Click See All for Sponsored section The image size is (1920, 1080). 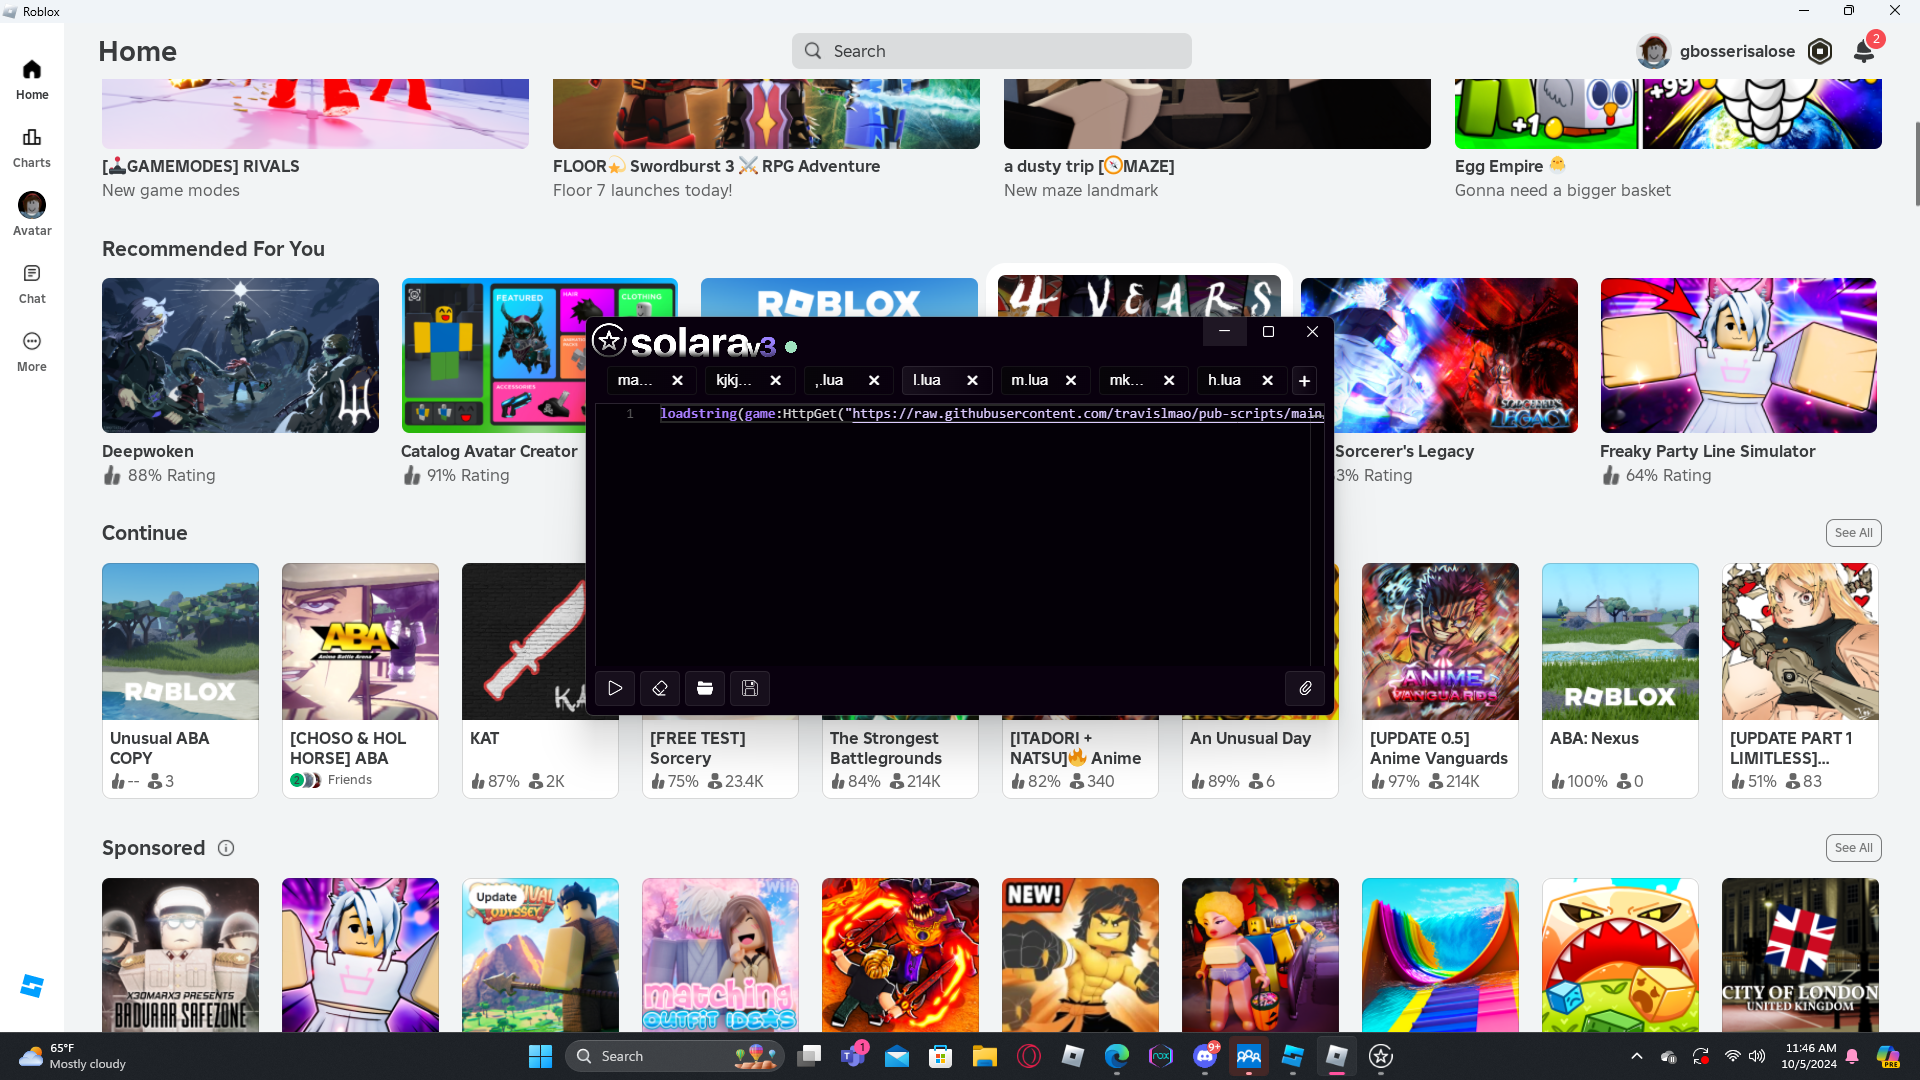pos(1853,848)
